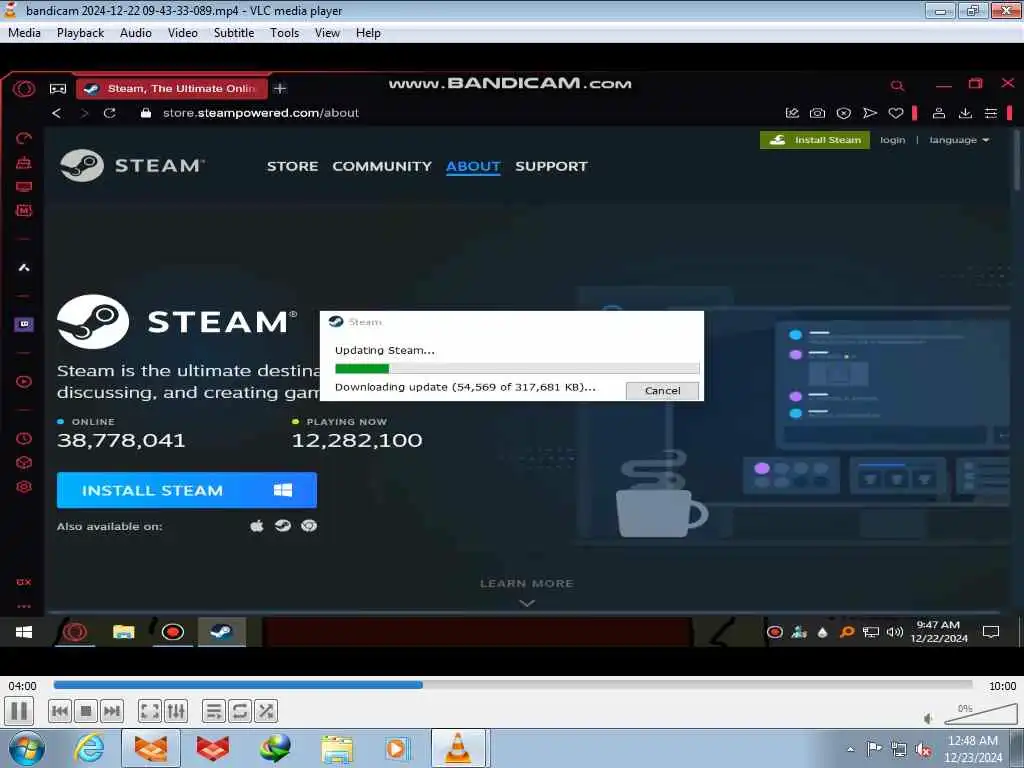Viewport: 1024px width, 768px height.
Task: Open Internet Explorer from the taskbar
Action: [x=89, y=748]
